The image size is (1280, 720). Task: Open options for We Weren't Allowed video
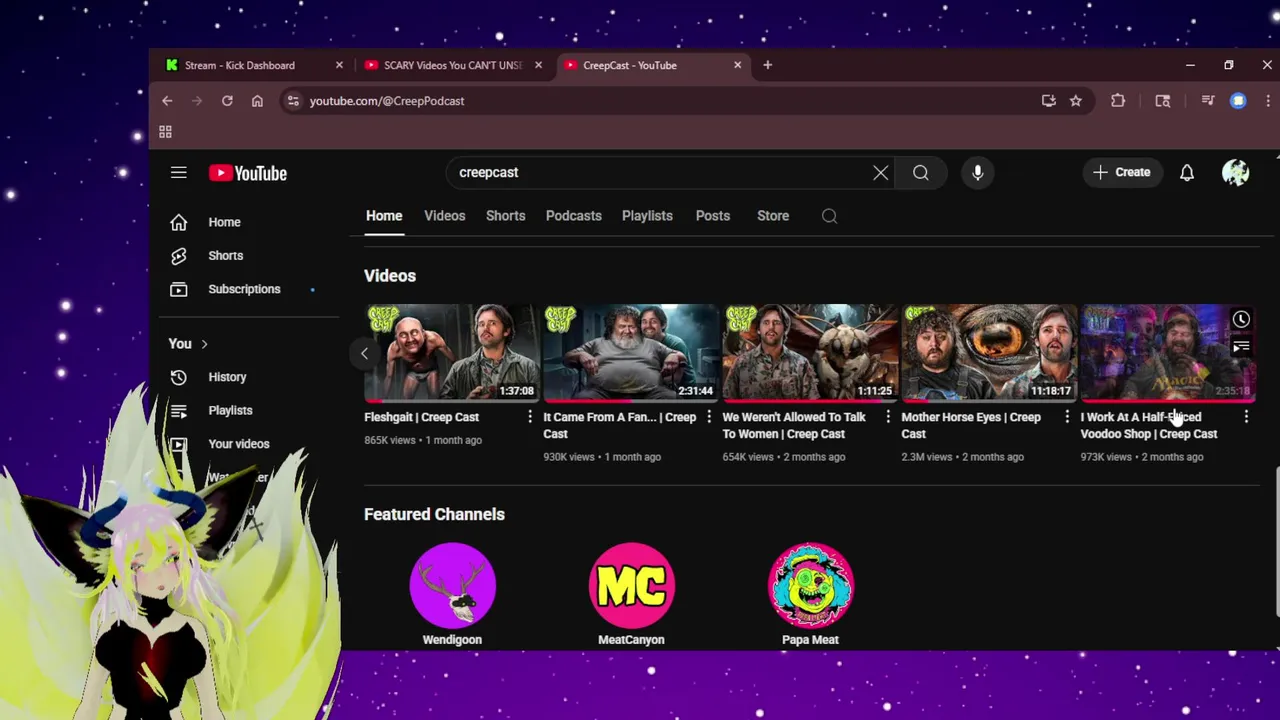point(888,417)
